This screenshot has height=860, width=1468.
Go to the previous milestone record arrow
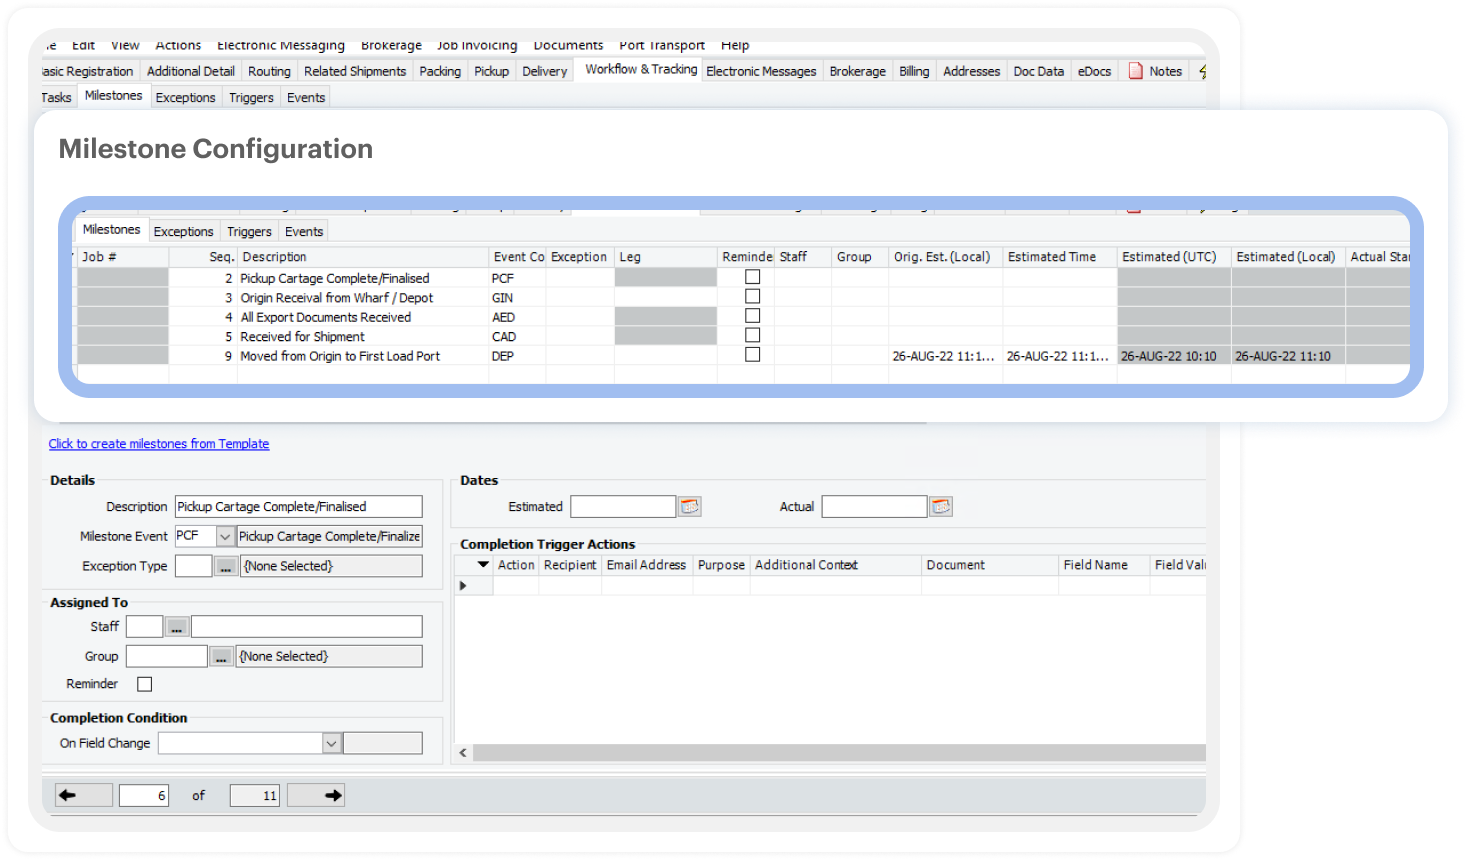click(68, 796)
